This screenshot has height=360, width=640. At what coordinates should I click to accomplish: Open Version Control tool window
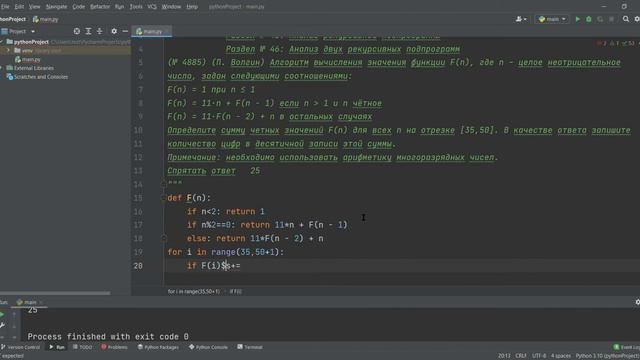[x=20, y=347]
